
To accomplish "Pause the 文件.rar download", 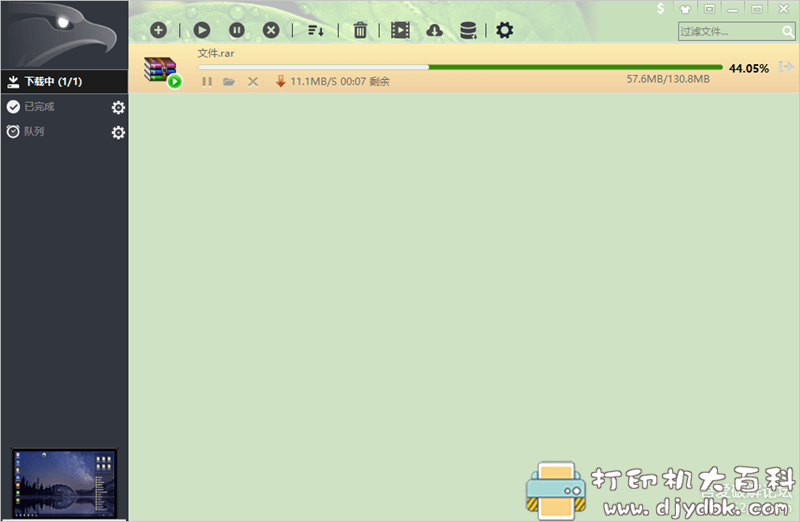I will click(207, 82).
